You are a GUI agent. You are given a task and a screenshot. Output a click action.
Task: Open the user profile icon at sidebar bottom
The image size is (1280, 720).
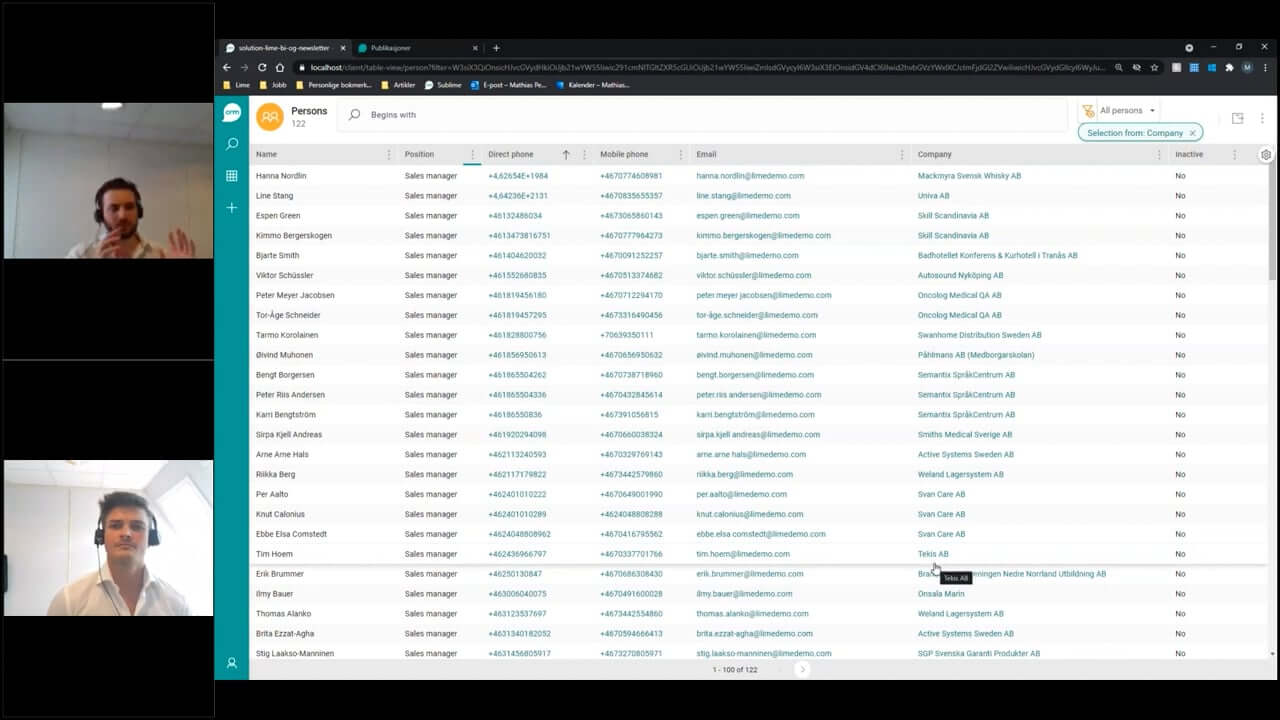[x=232, y=663]
